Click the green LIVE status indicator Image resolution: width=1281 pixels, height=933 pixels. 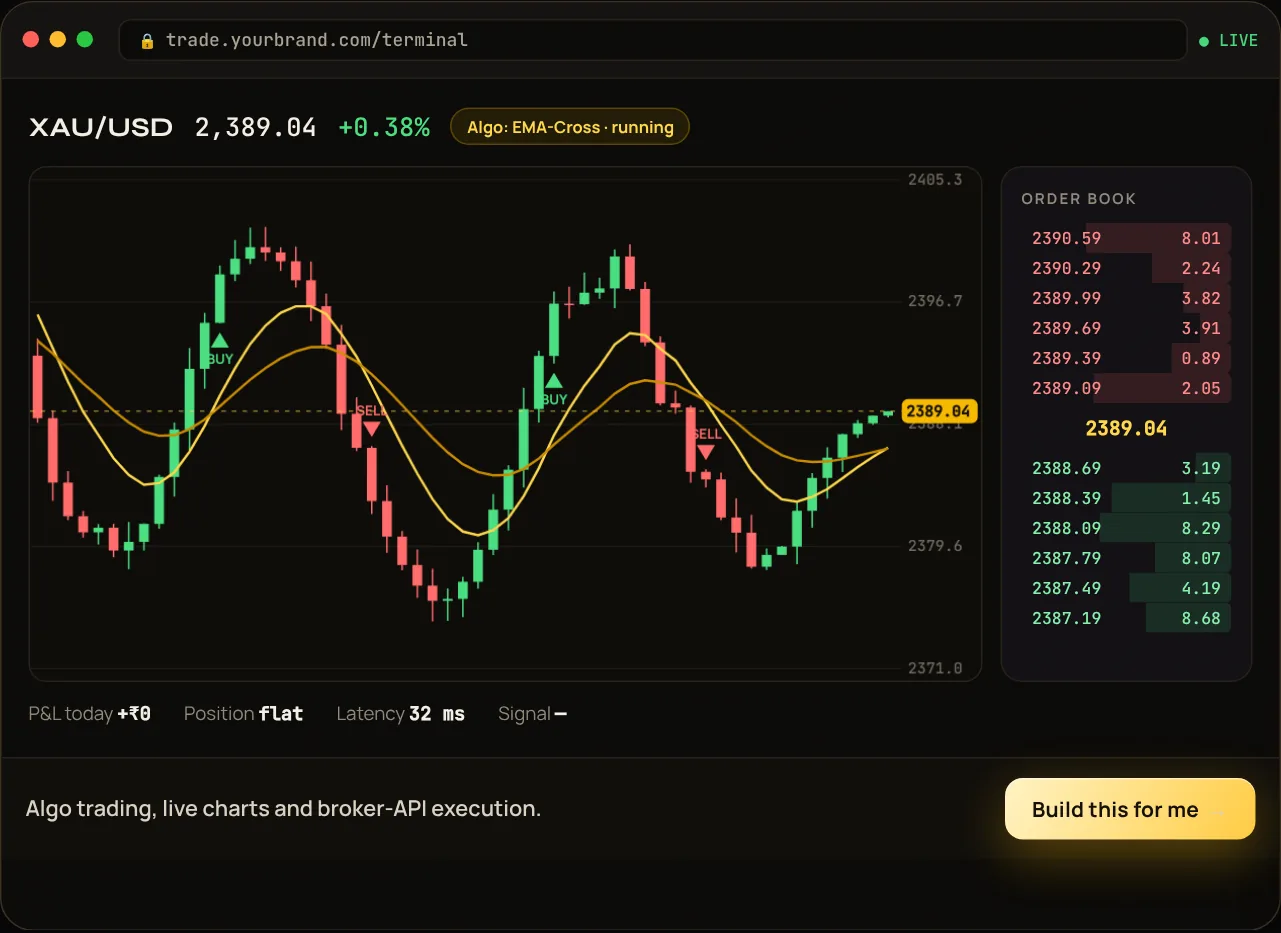point(1228,41)
